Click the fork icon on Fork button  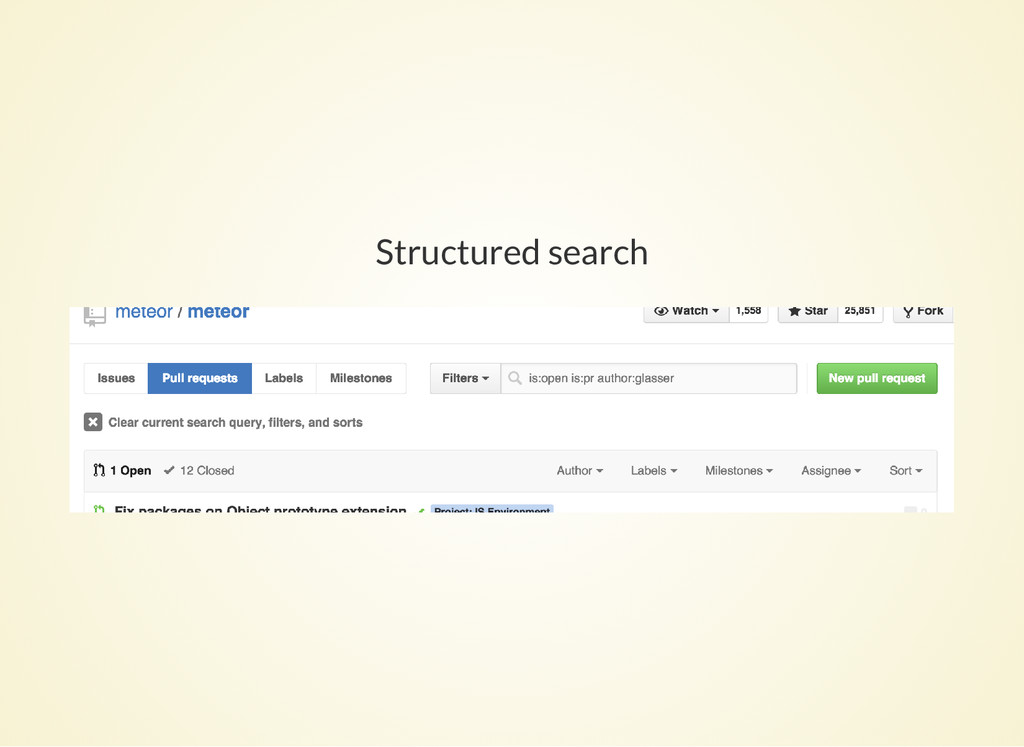tap(908, 312)
